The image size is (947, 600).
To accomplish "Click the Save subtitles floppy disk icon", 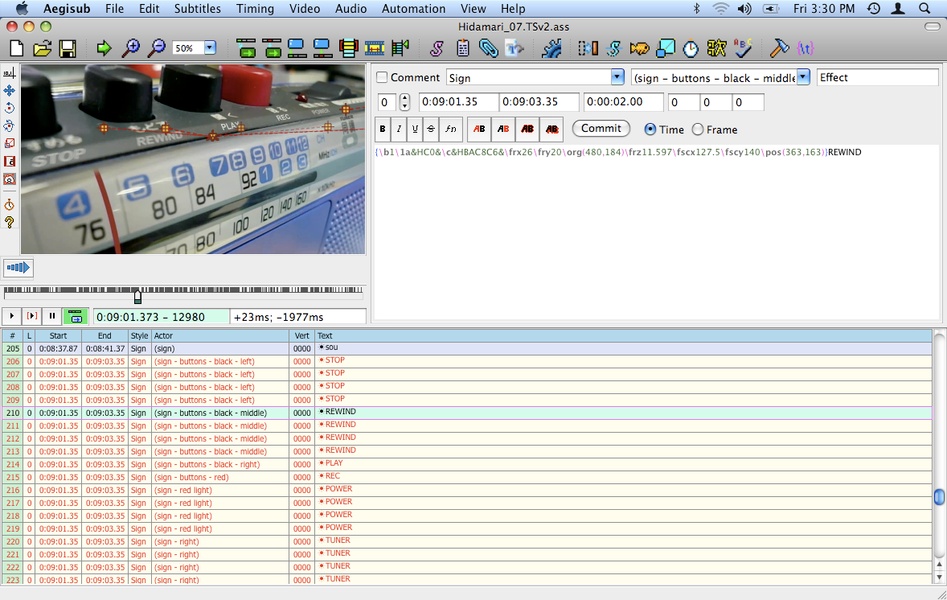I will (67, 48).
